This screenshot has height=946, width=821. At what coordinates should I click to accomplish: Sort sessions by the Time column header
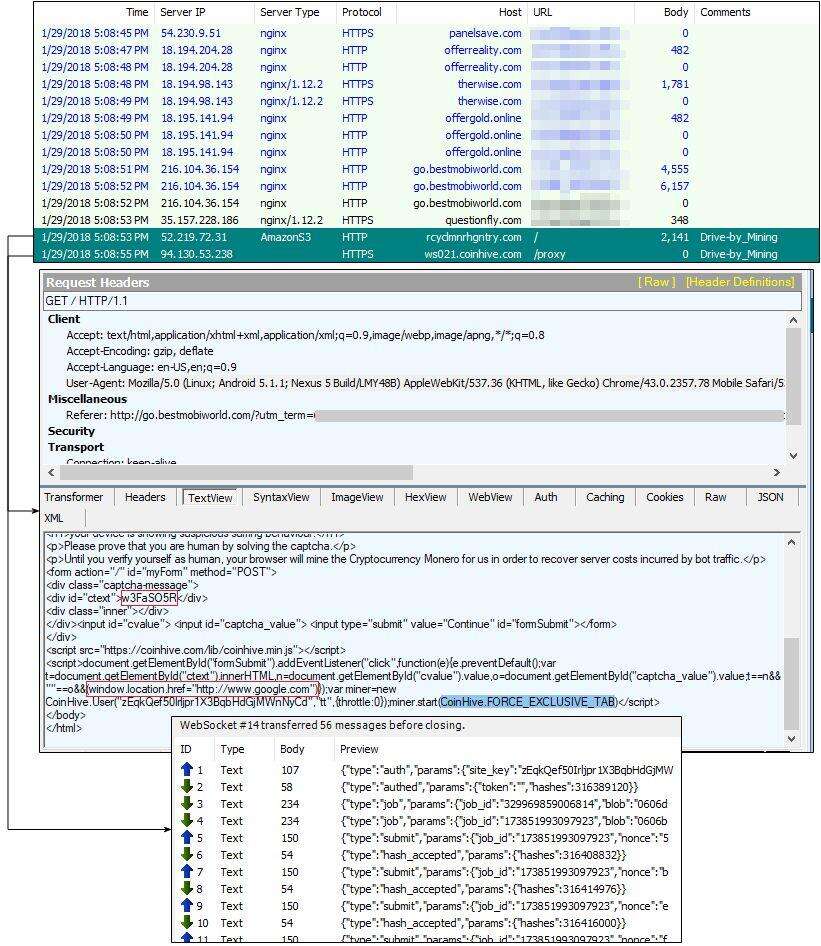(x=137, y=12)
